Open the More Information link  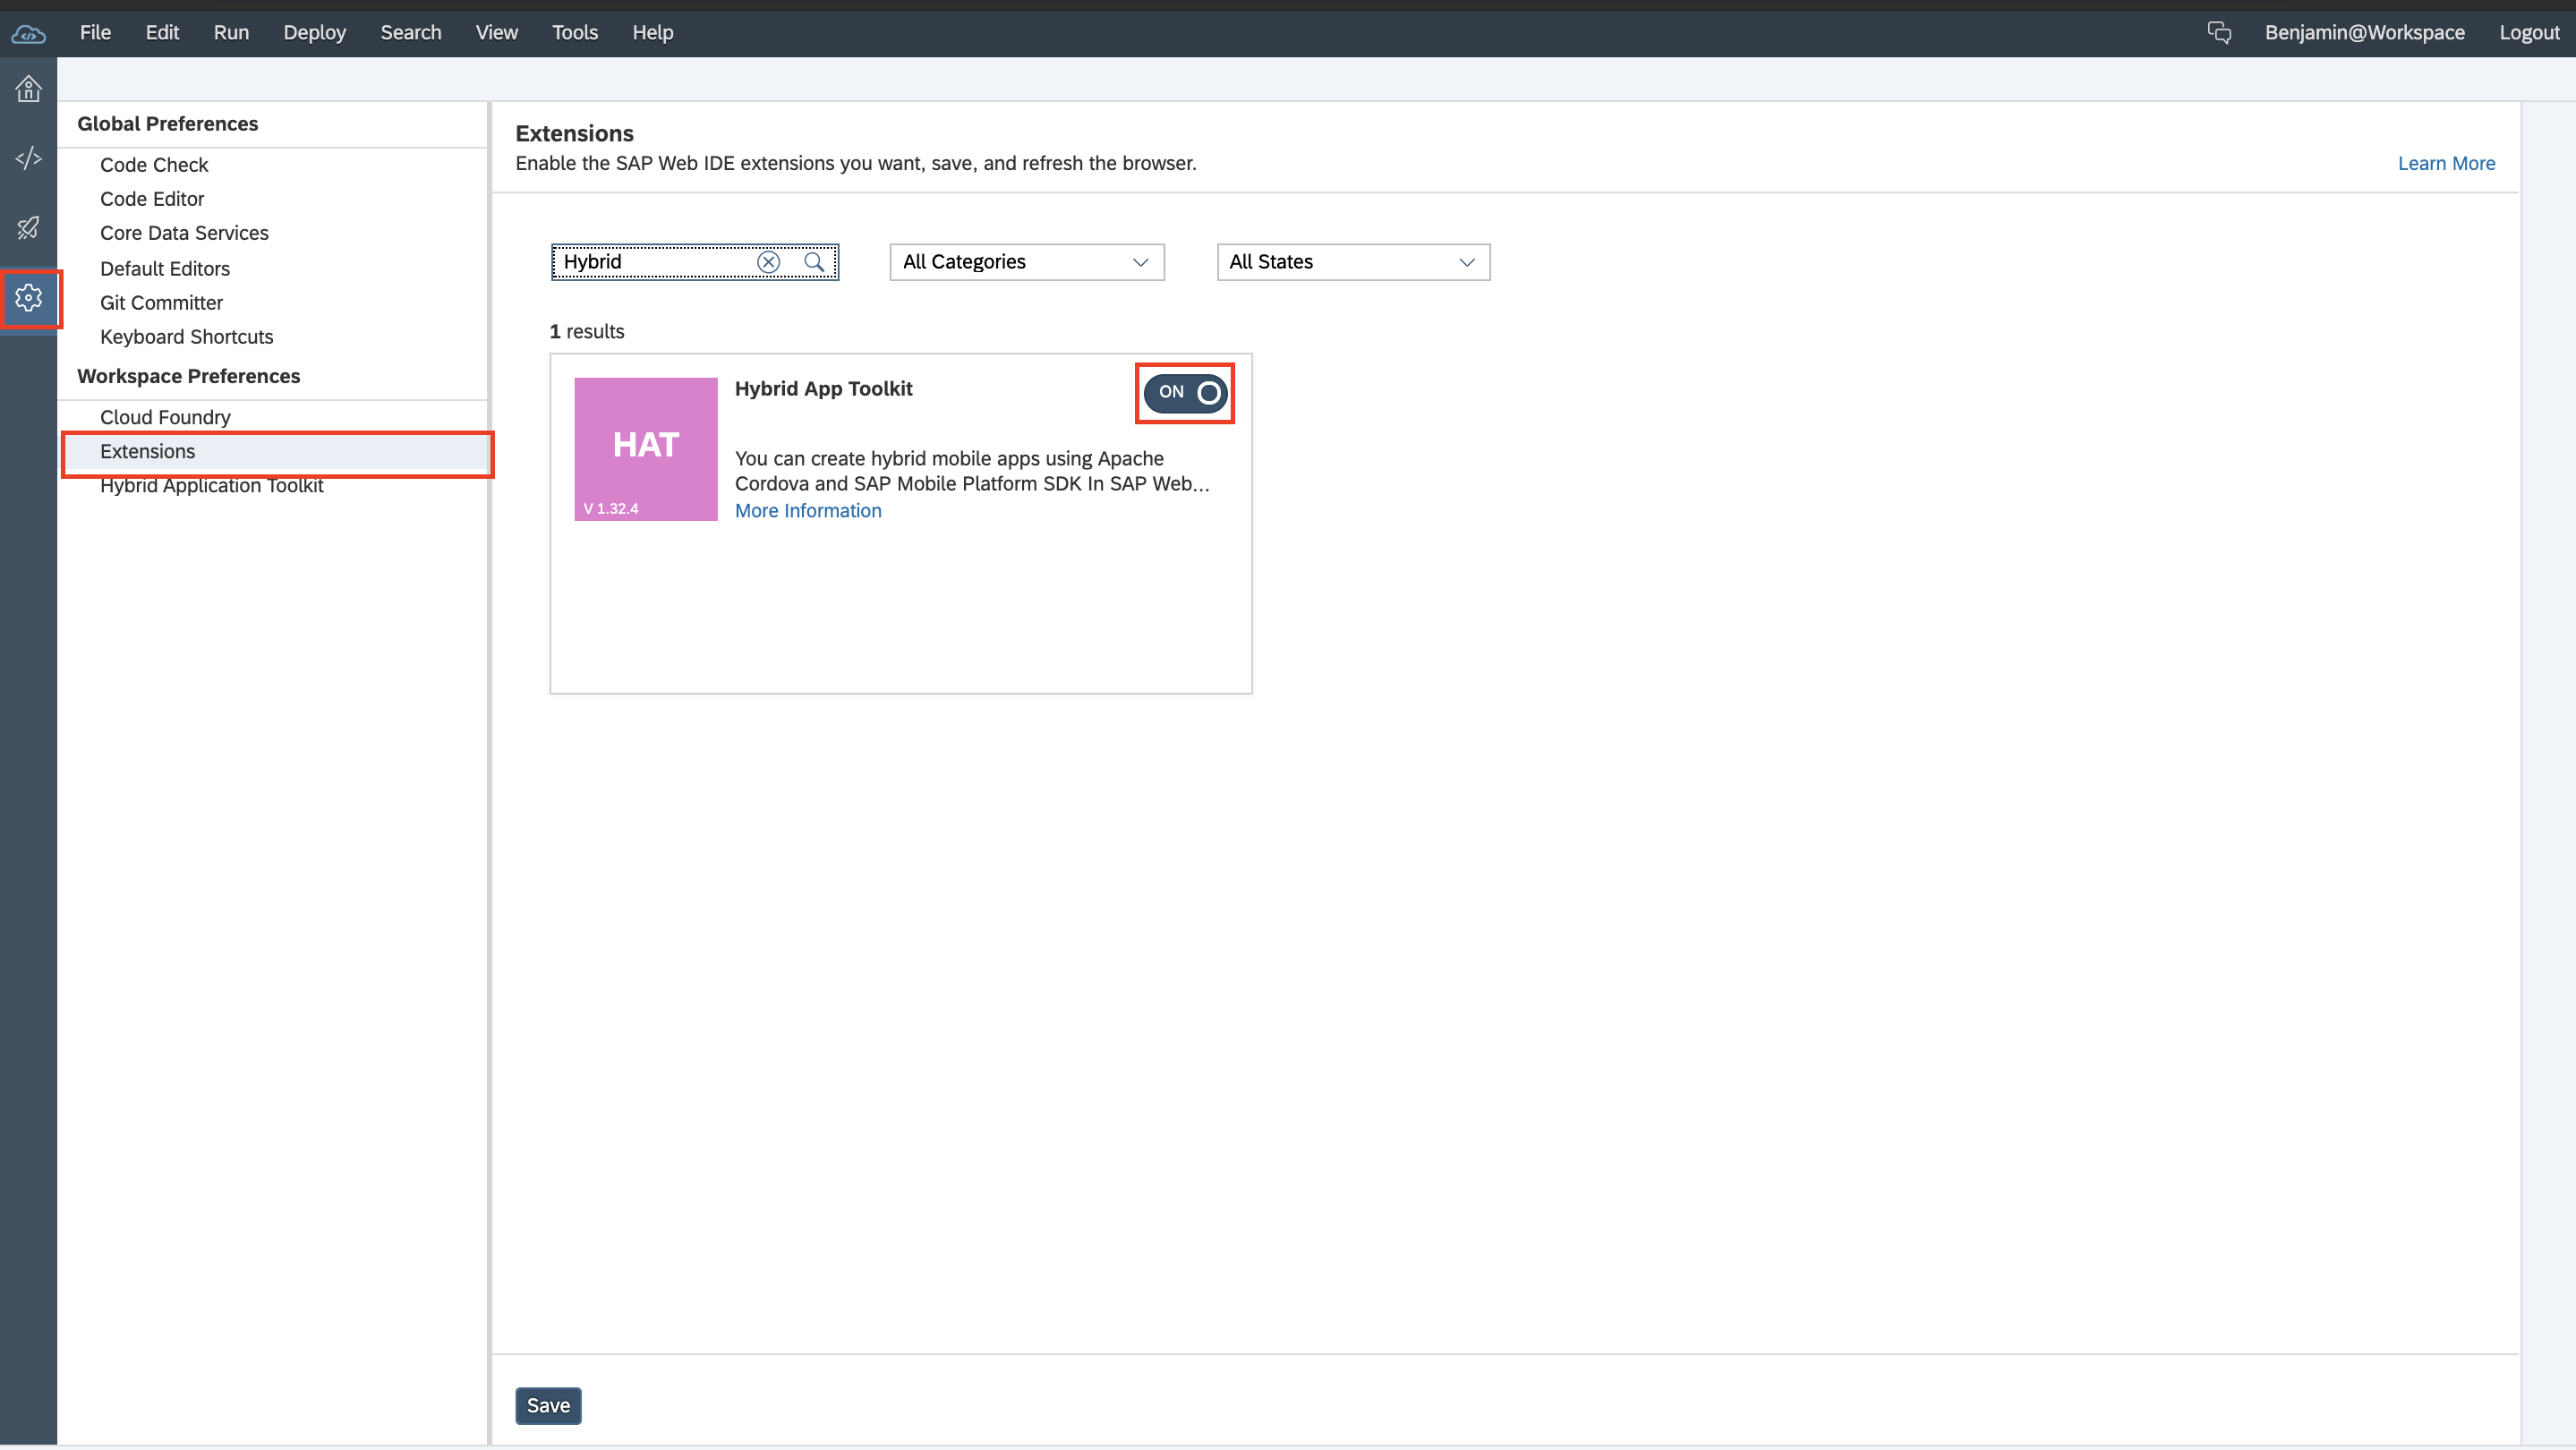coord(808,510)
